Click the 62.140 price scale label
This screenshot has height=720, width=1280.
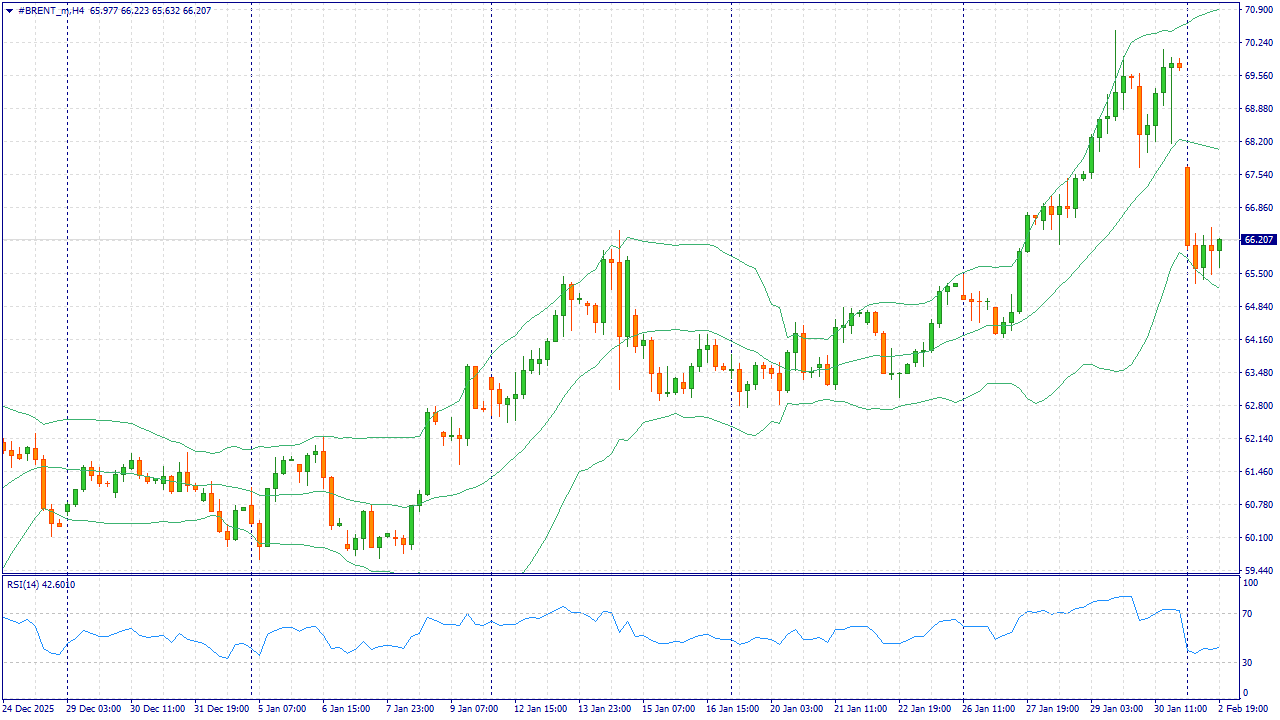1257,439
